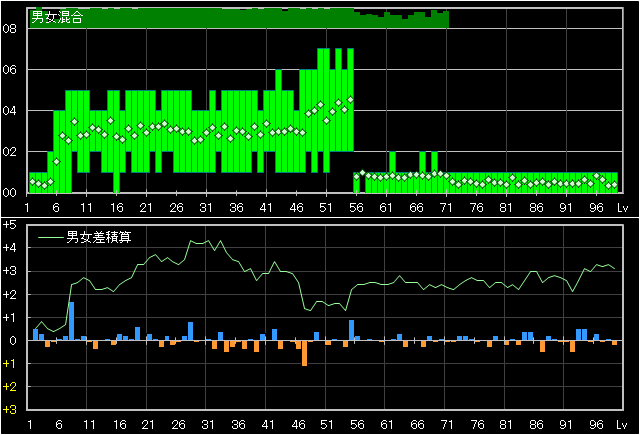Screen dimensions: 640x435
Task: Click the +5 y-axis label
Action: click(x=9, y=225)
